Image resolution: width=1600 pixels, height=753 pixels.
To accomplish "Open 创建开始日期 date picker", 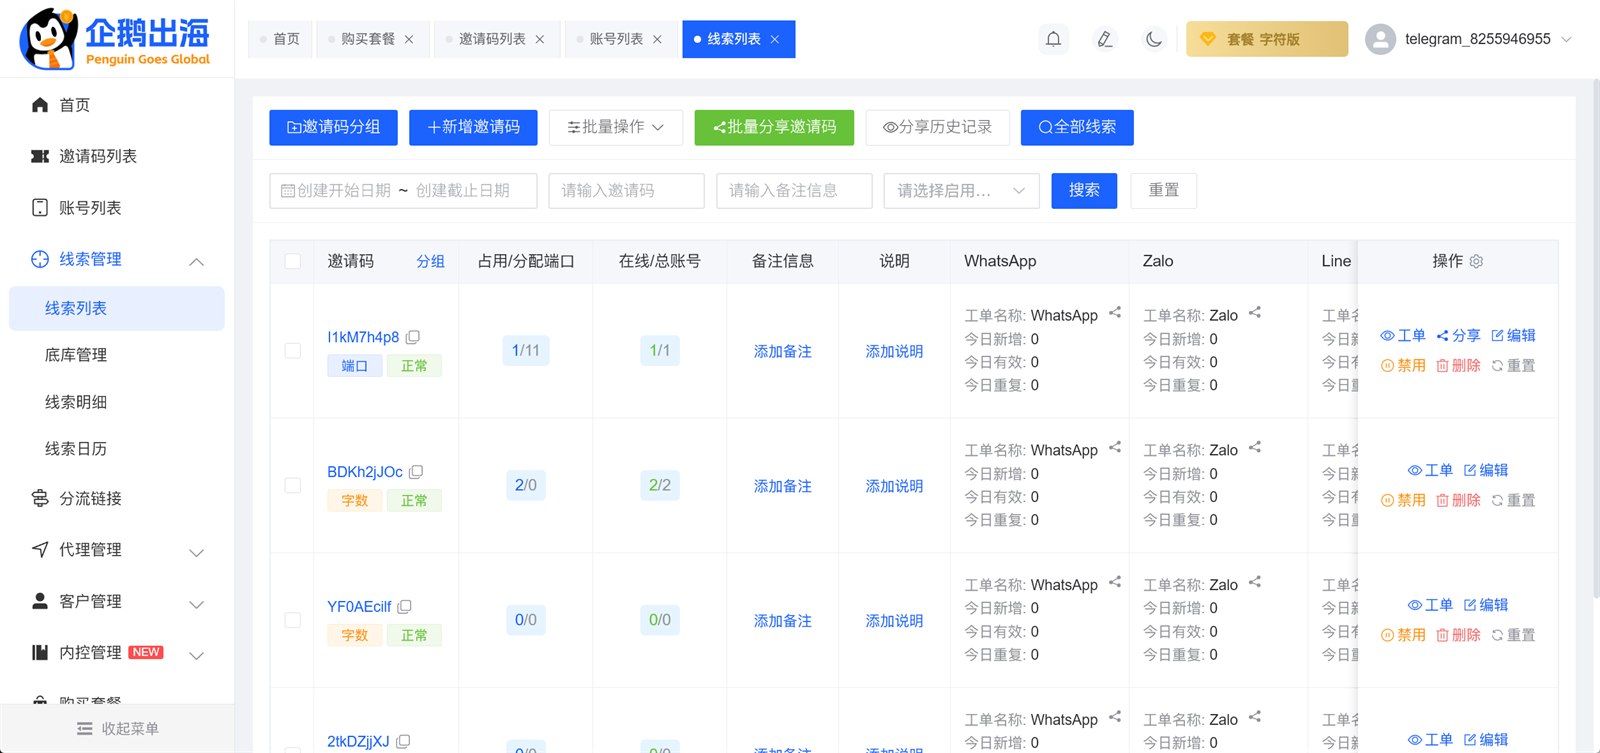I will tap(344, 190).
